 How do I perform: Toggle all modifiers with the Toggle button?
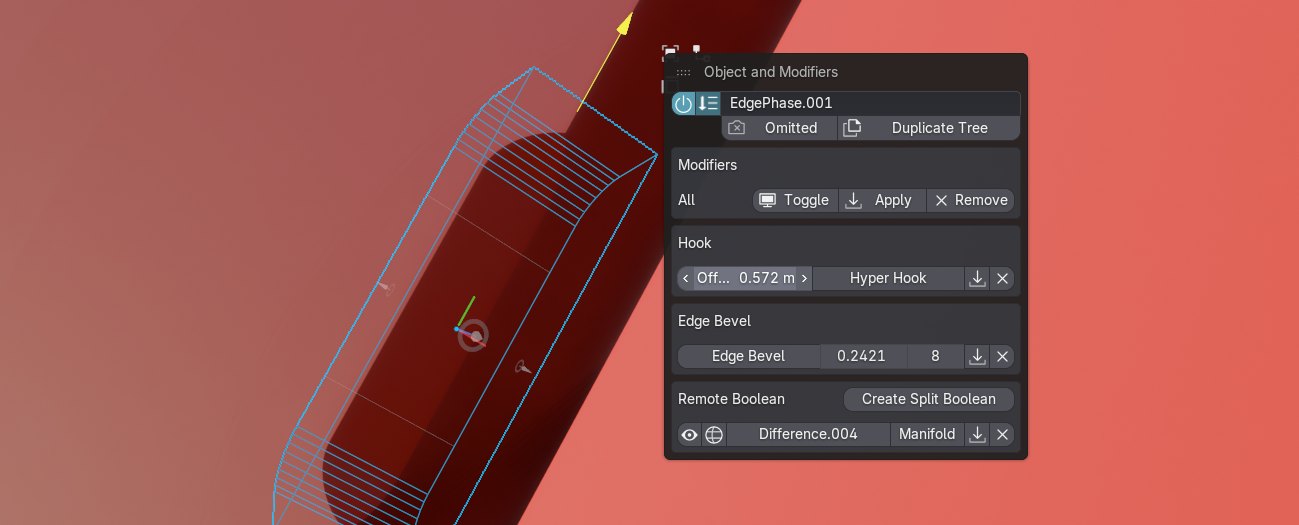click(x=795, y=200)
